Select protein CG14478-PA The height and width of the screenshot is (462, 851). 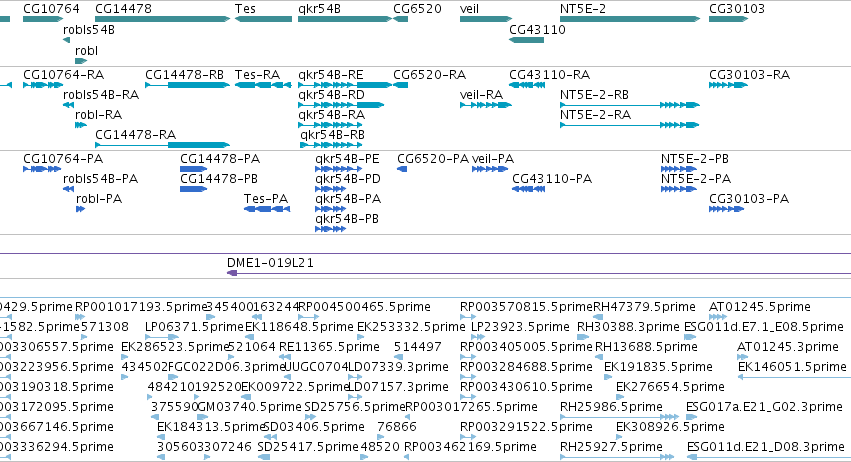(x=194, y=169)
